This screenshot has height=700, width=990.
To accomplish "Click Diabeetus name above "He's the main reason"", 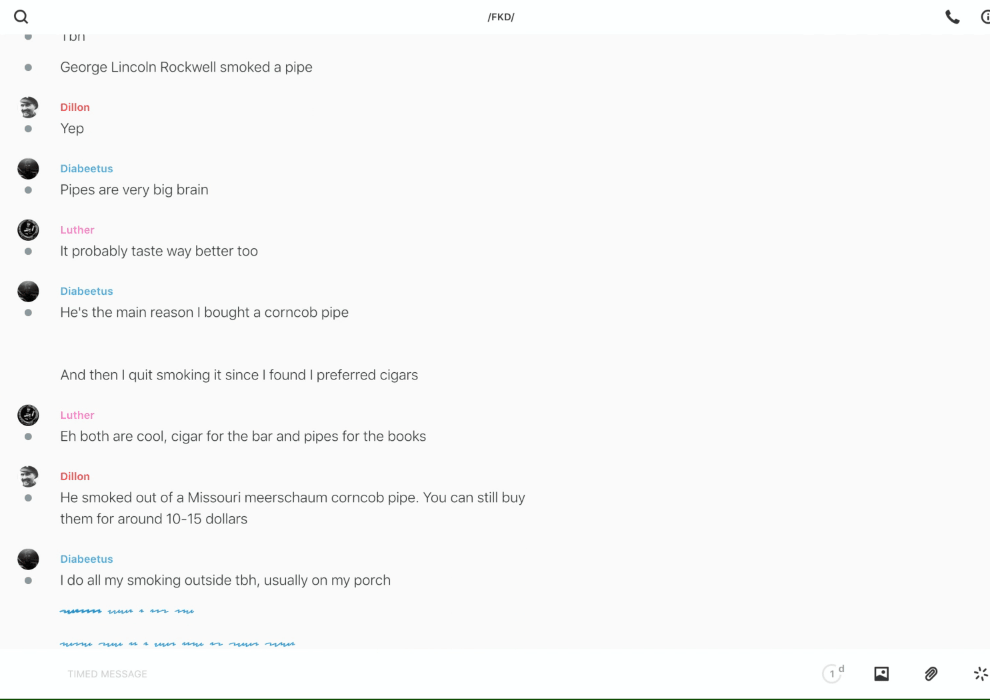I will 86,291.
